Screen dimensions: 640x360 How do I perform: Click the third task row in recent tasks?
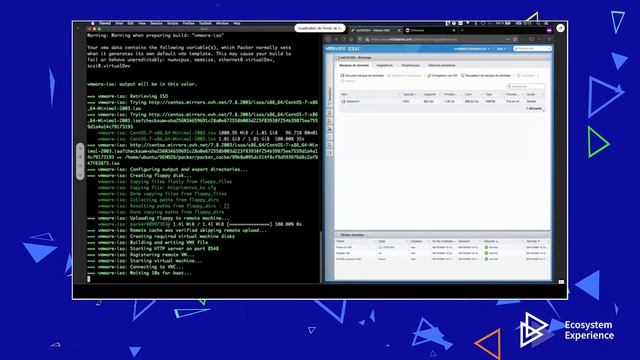[442, 259]
